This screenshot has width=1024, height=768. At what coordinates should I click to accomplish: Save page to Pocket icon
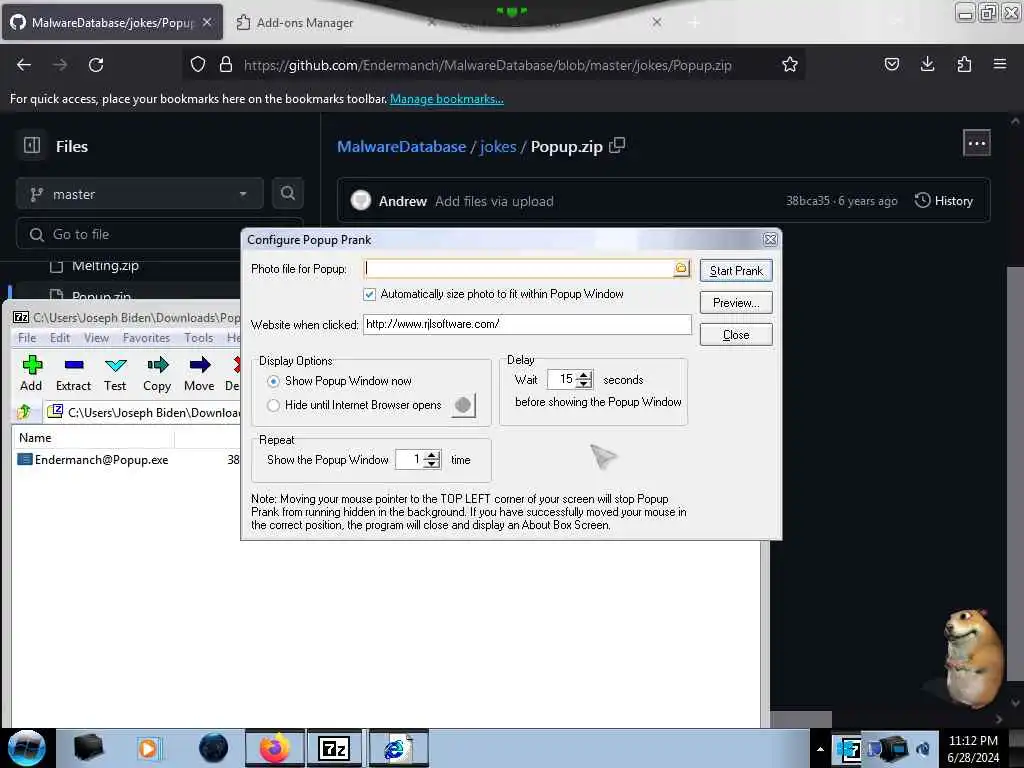[891, 64]
